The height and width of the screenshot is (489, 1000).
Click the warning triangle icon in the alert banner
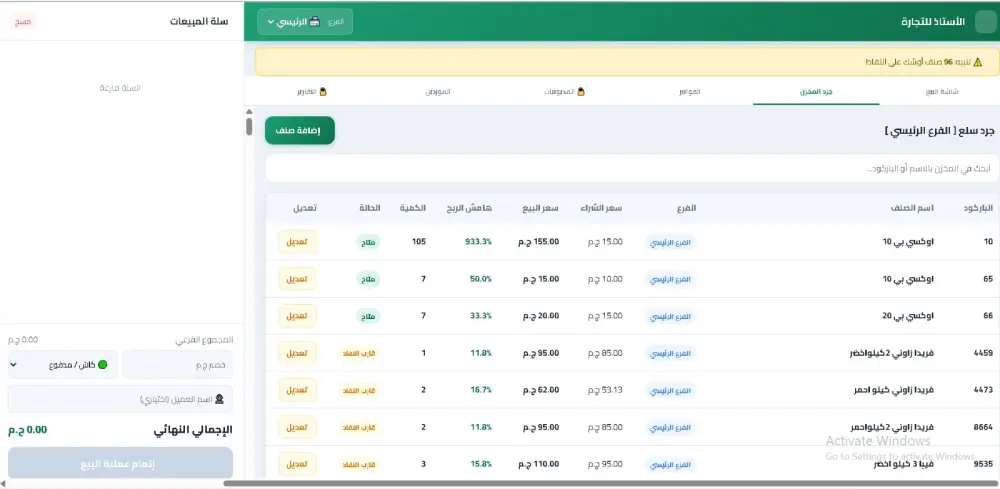(x=978, y=62)
